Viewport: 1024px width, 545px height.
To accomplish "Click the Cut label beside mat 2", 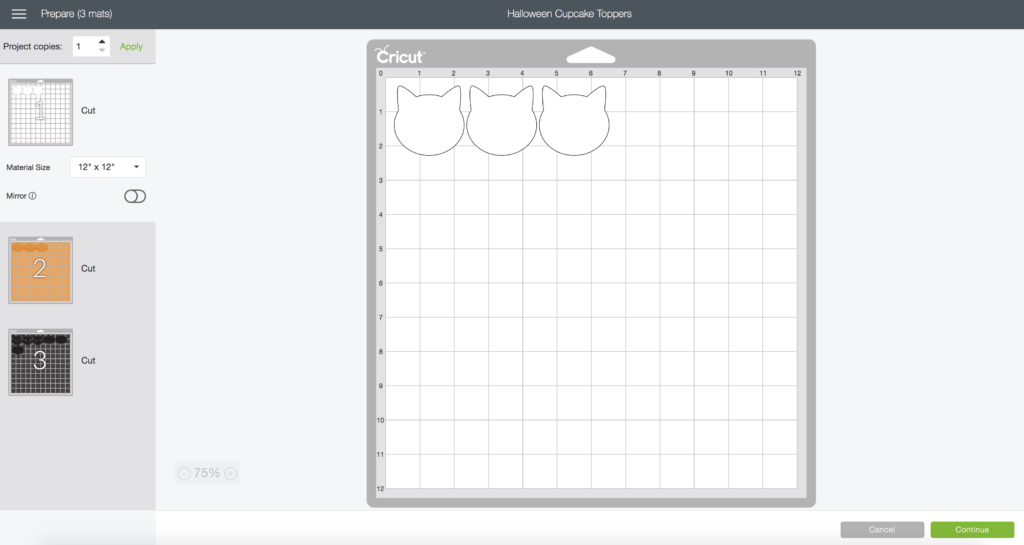I will (x=88, y=268).
